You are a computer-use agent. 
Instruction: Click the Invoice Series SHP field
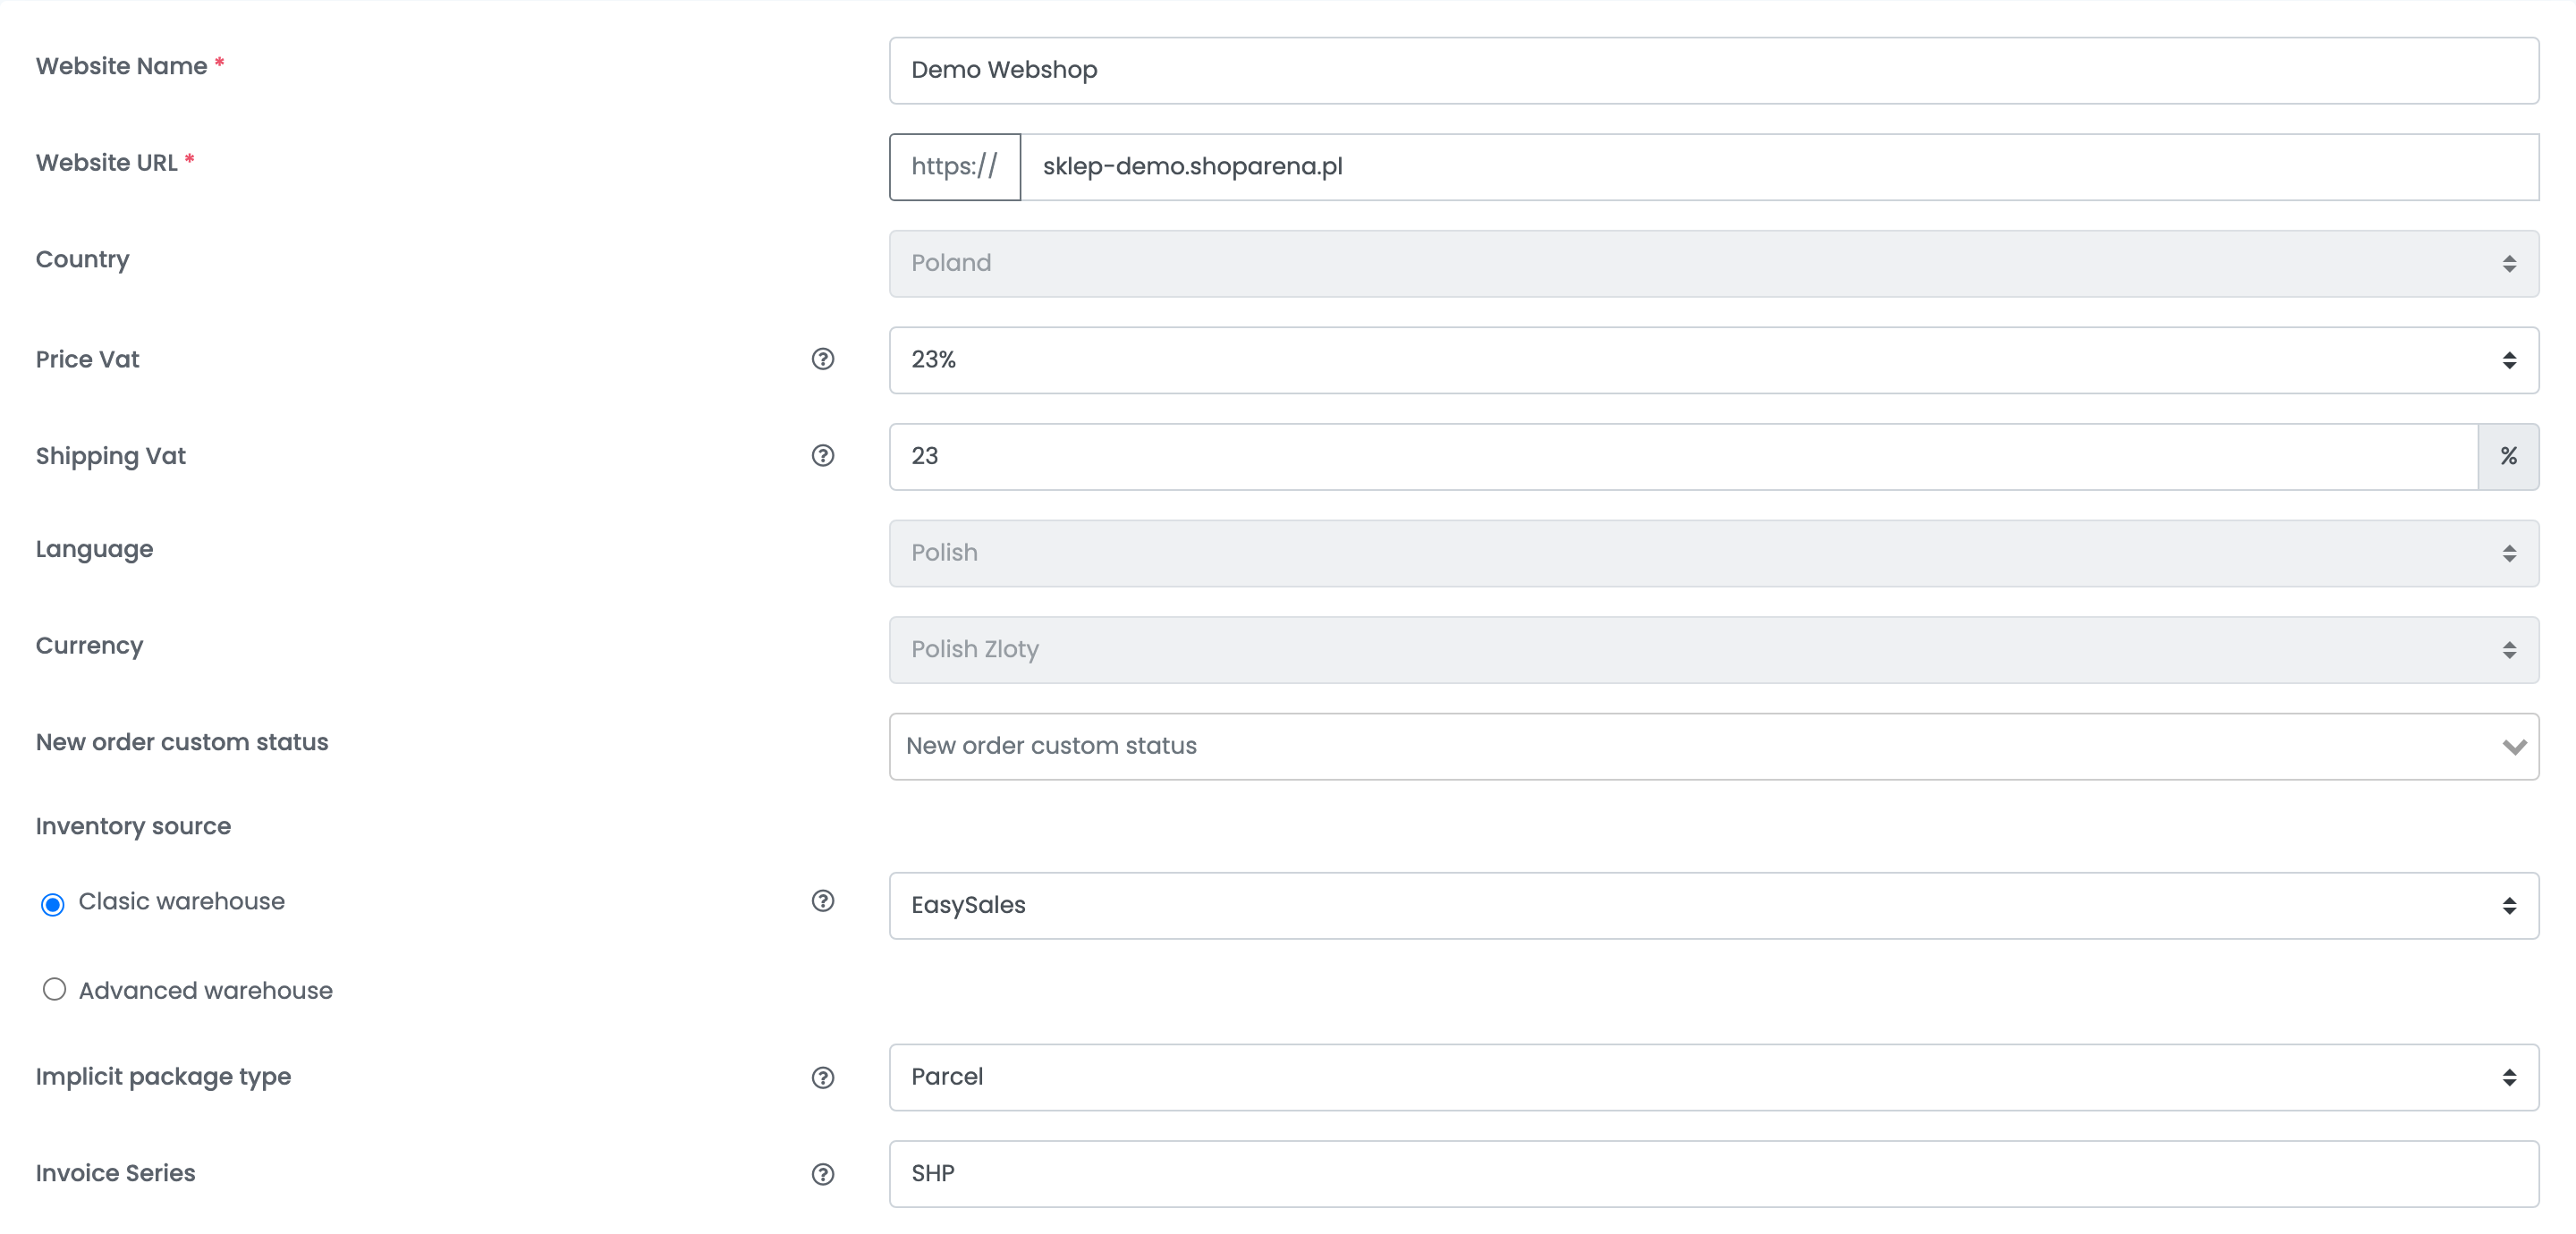[1713, 1174]
